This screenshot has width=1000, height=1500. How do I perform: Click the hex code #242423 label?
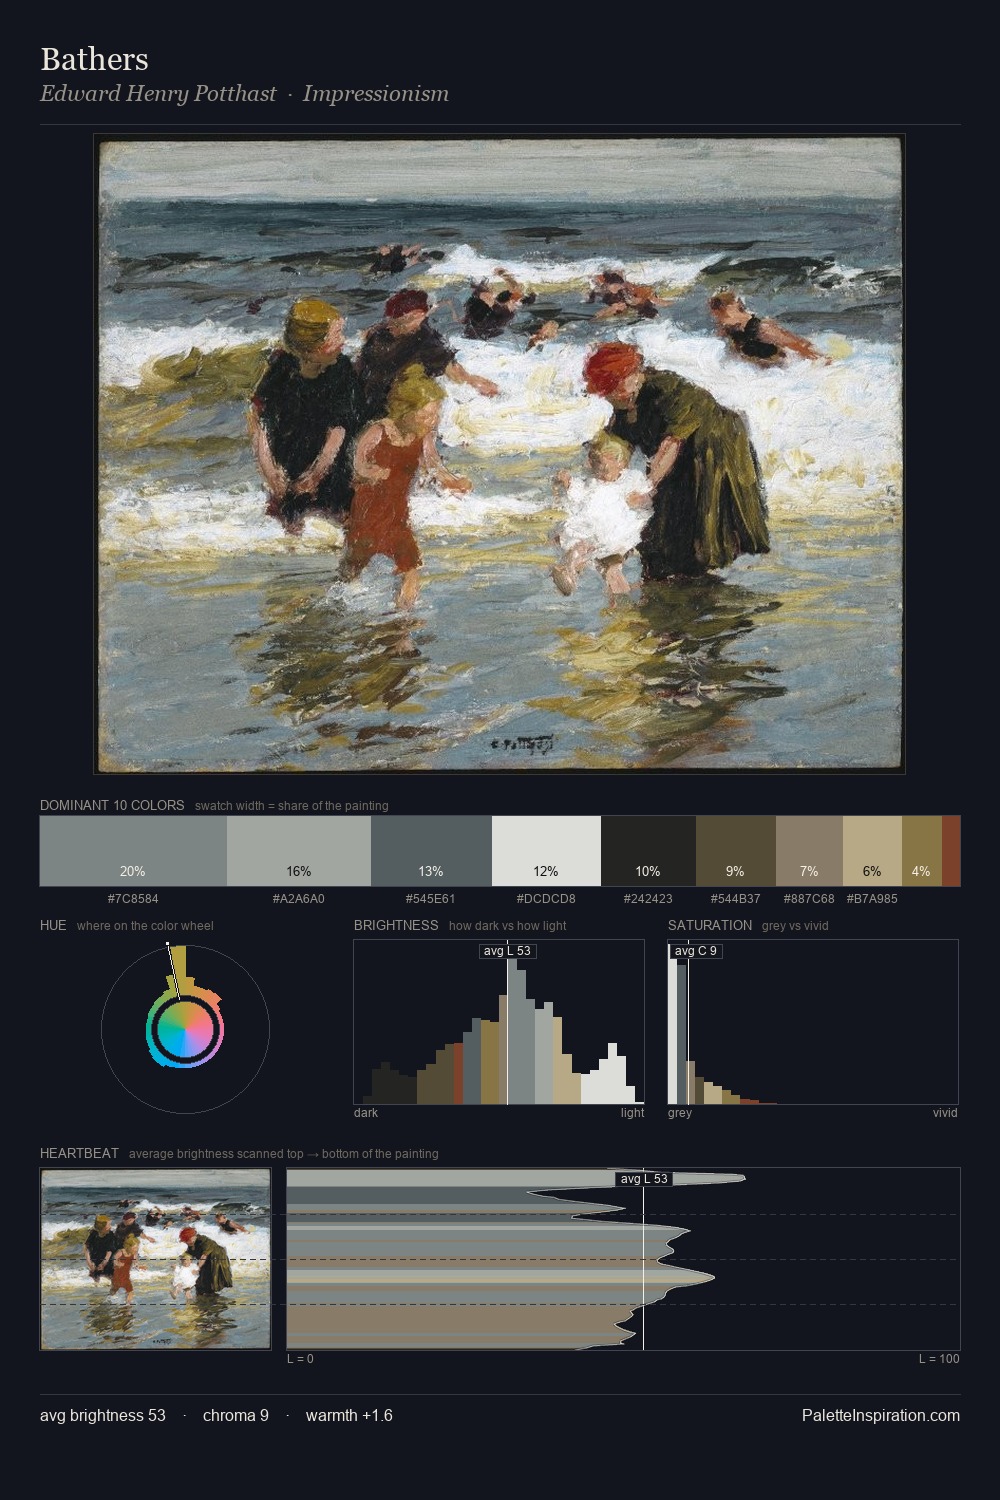pyautogui.click(x=648, y=898)
